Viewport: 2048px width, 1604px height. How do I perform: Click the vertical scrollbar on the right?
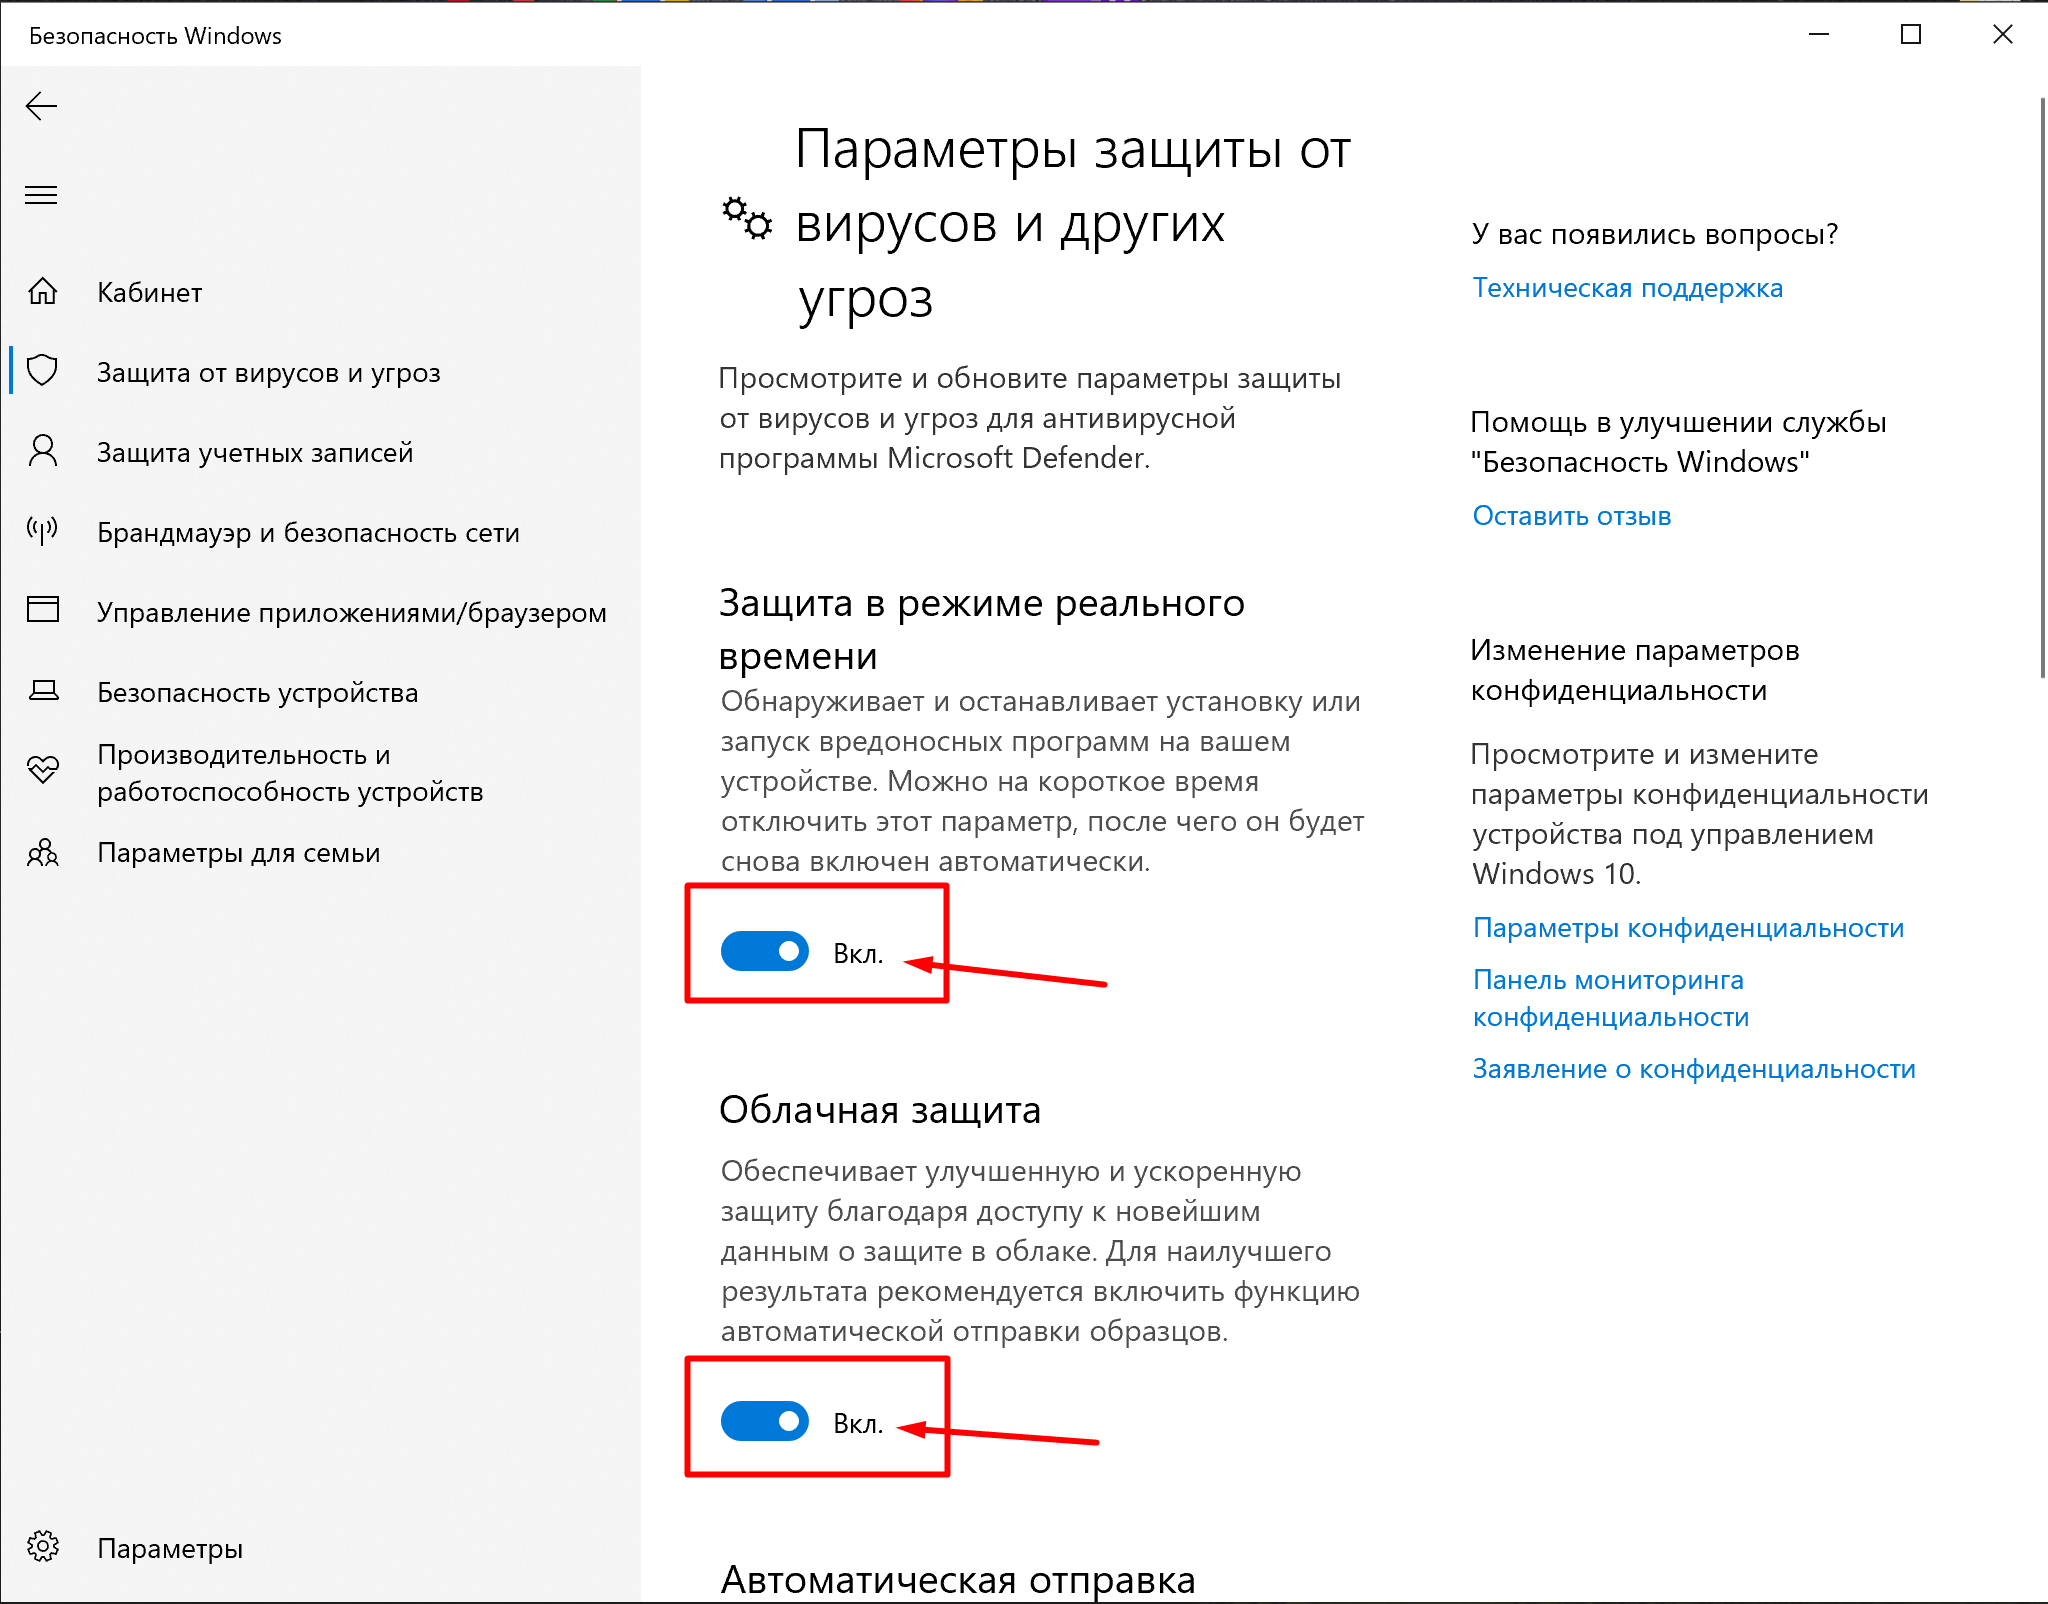click(x=2043, y=388)
